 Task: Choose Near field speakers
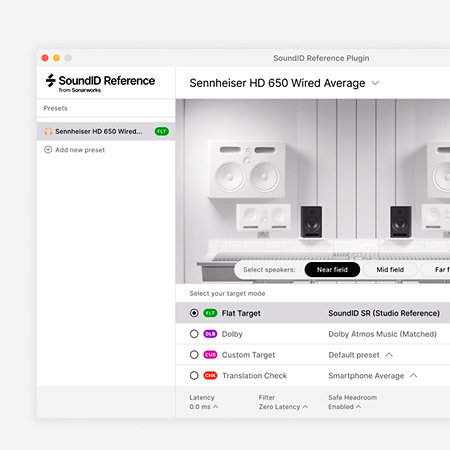pos(332,269)
